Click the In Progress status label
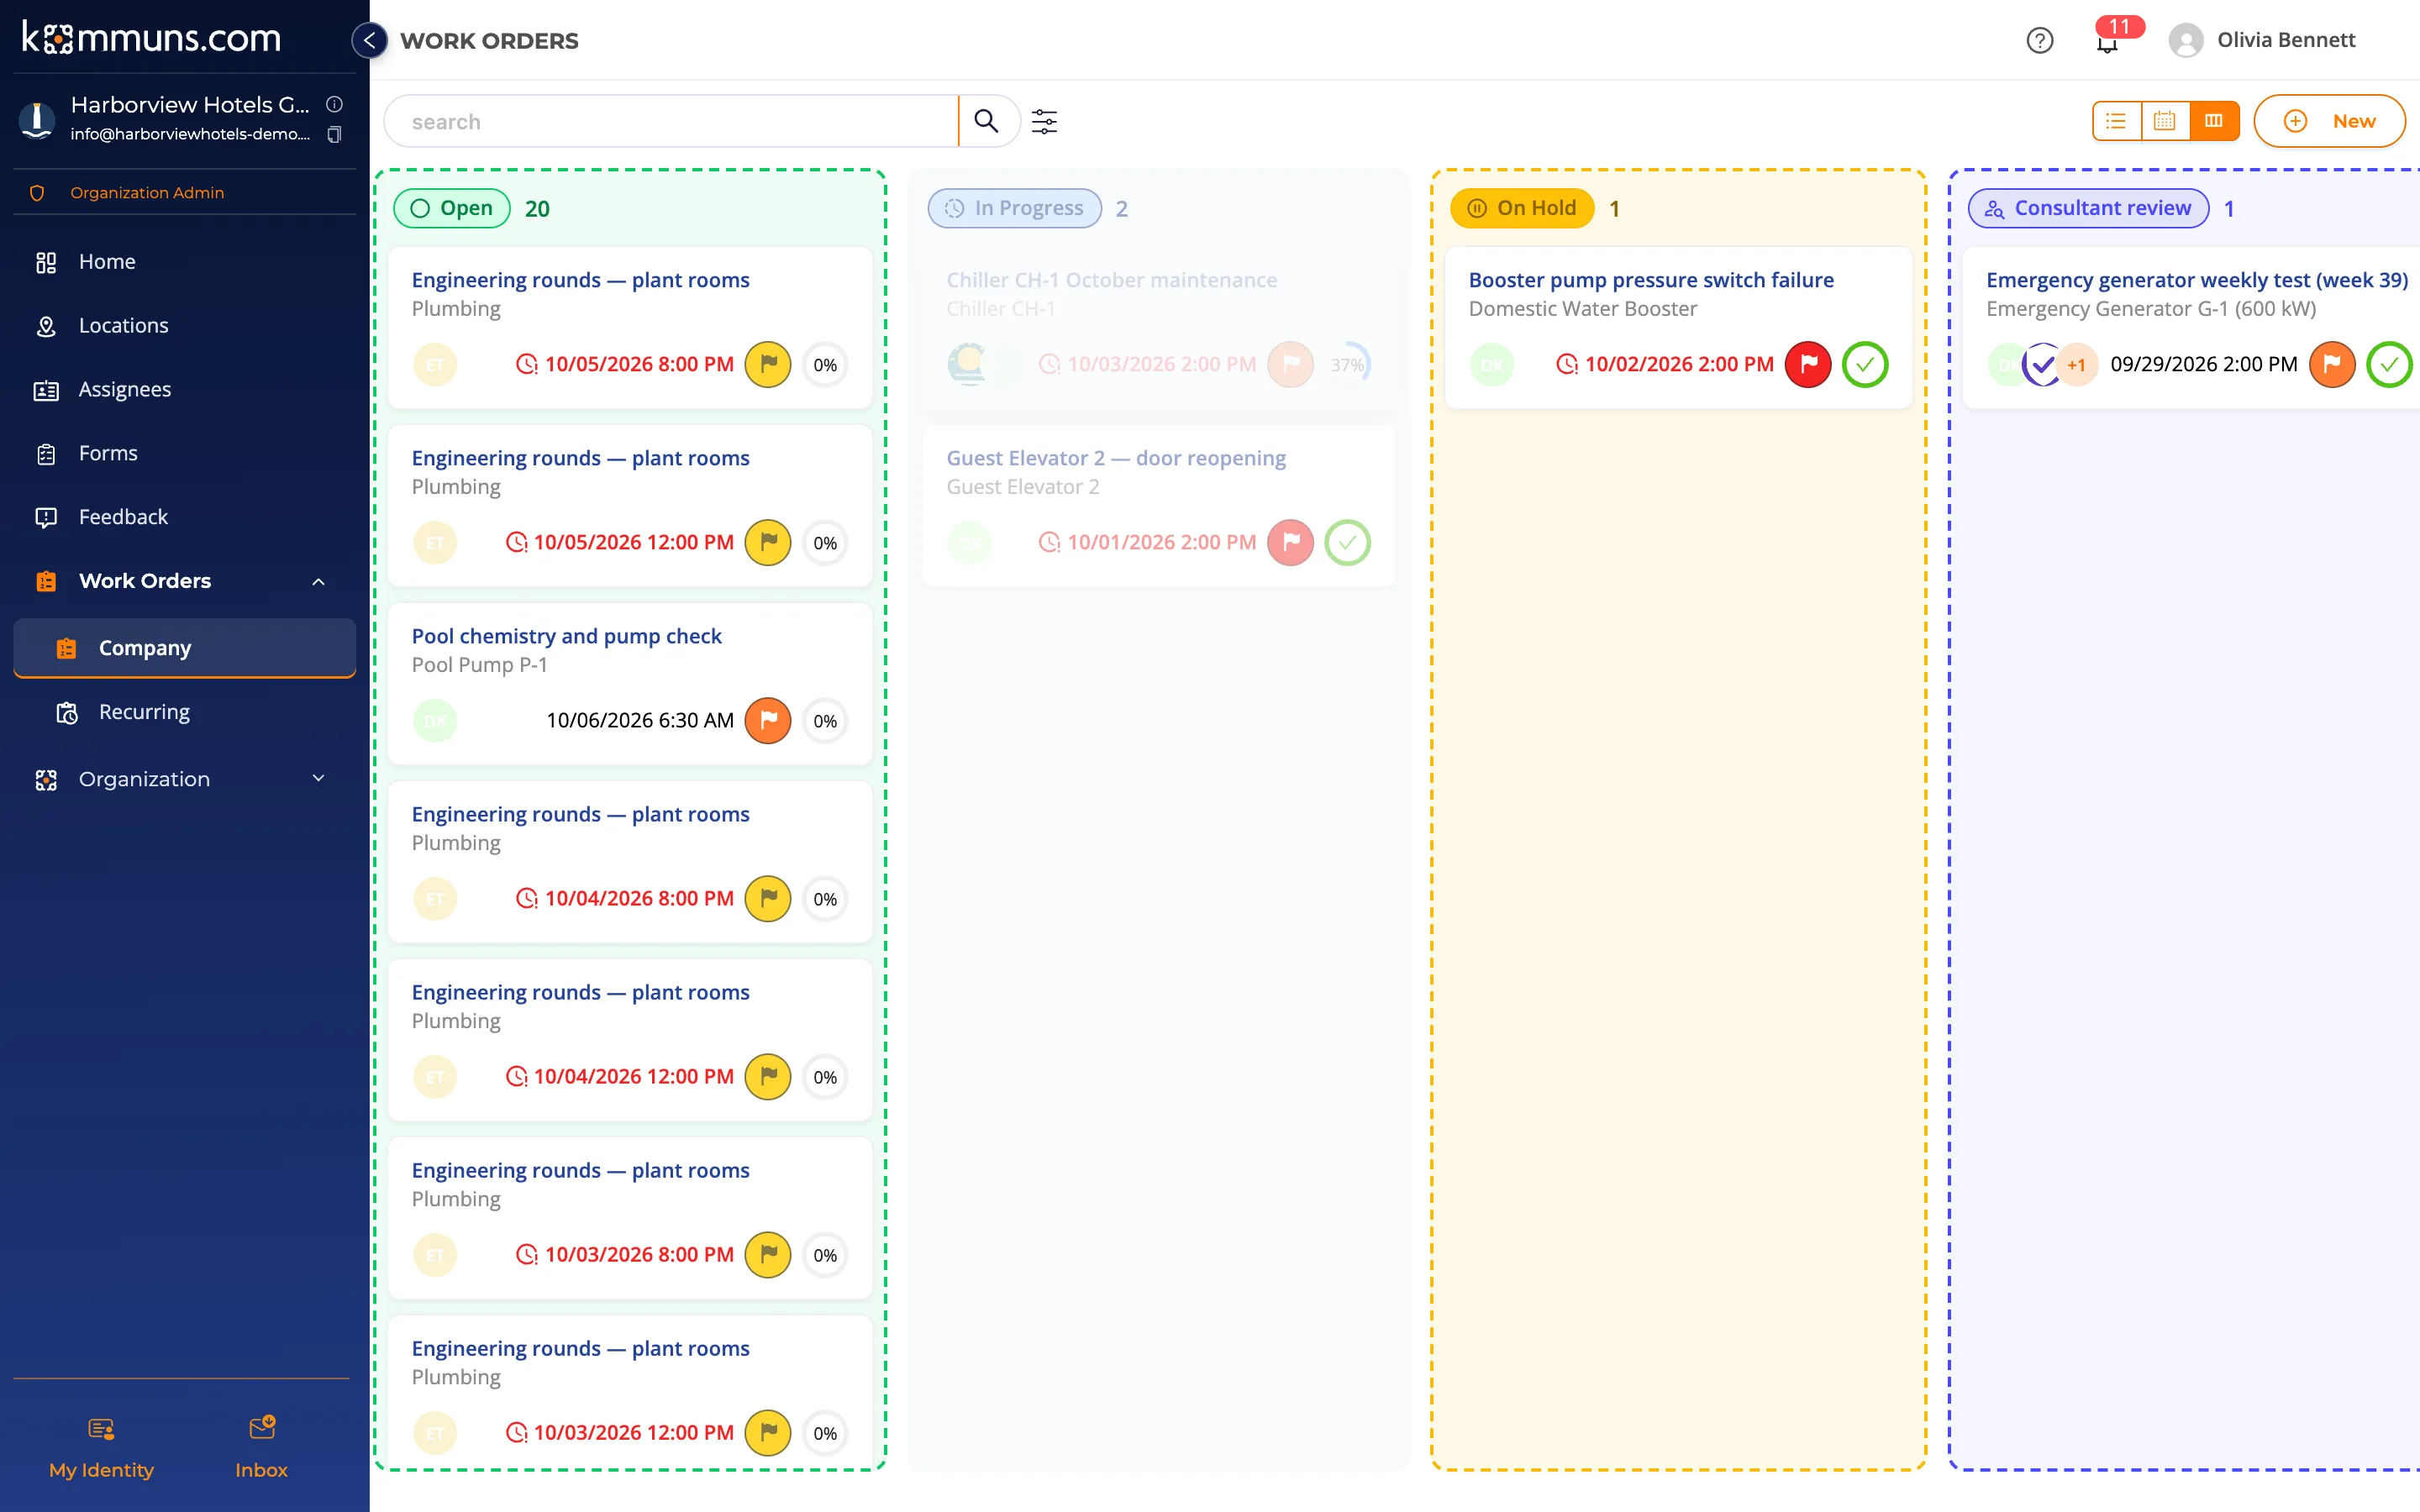 click(1014, 208)
